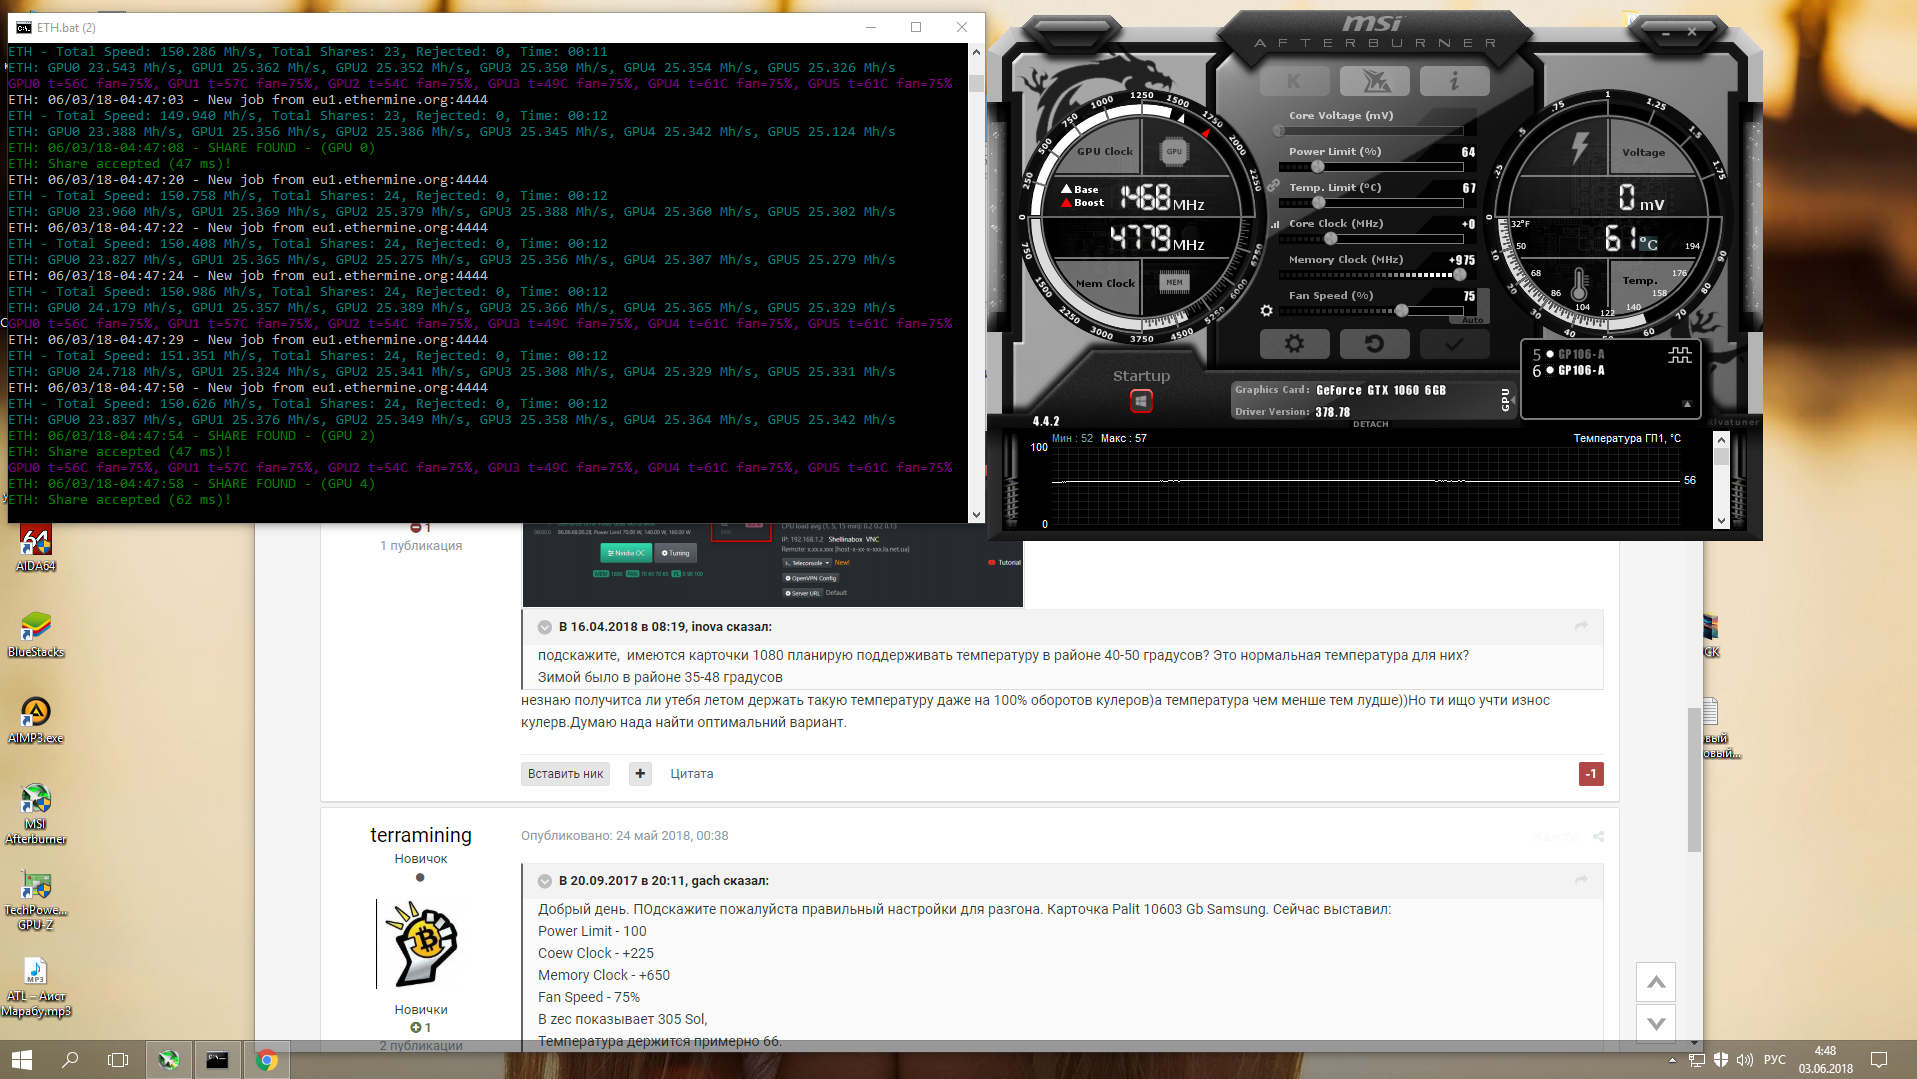Switch to Chrome on the taskbar
Image resolution: width=1917 pixels, height=1079 pixels.
pyautogui.click(x=266, y=1060)
